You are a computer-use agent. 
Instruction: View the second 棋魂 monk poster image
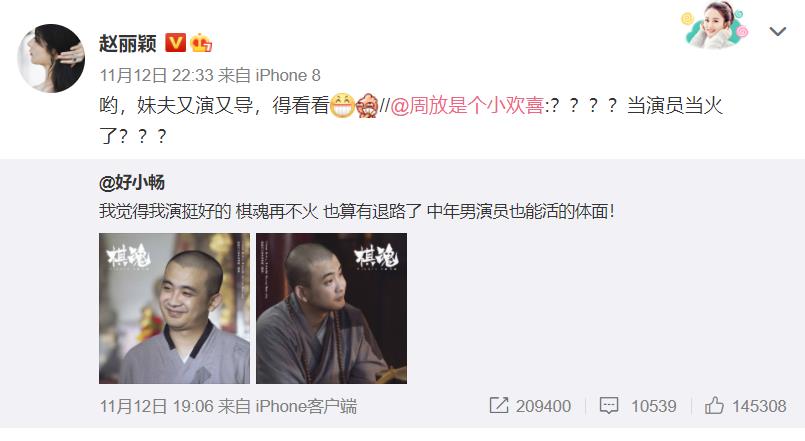(x=332, y=309)
